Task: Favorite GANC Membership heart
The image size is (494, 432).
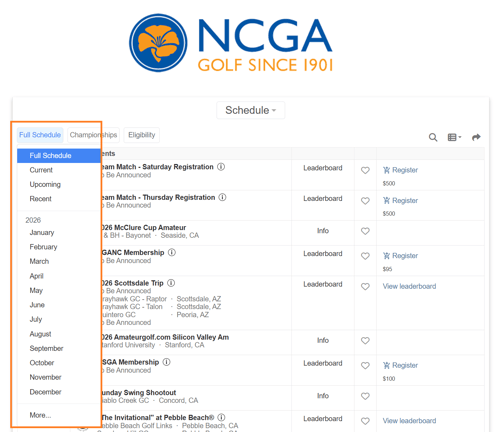Action: (x=365, y=256)
